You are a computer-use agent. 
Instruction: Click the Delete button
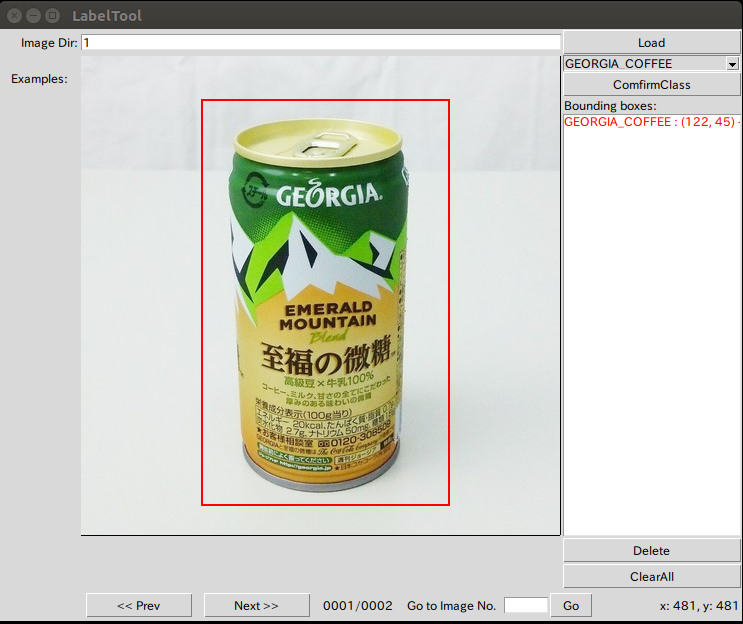point(651,551)
